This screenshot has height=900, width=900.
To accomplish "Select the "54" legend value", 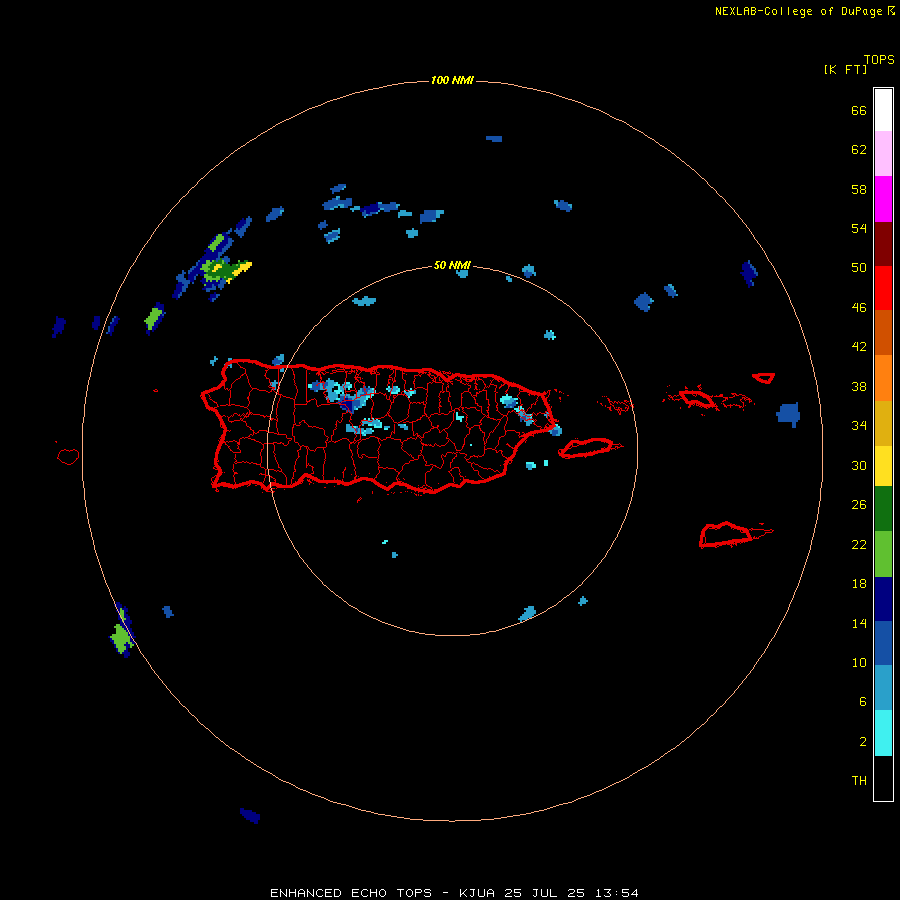I will click(x=859, y=228).
